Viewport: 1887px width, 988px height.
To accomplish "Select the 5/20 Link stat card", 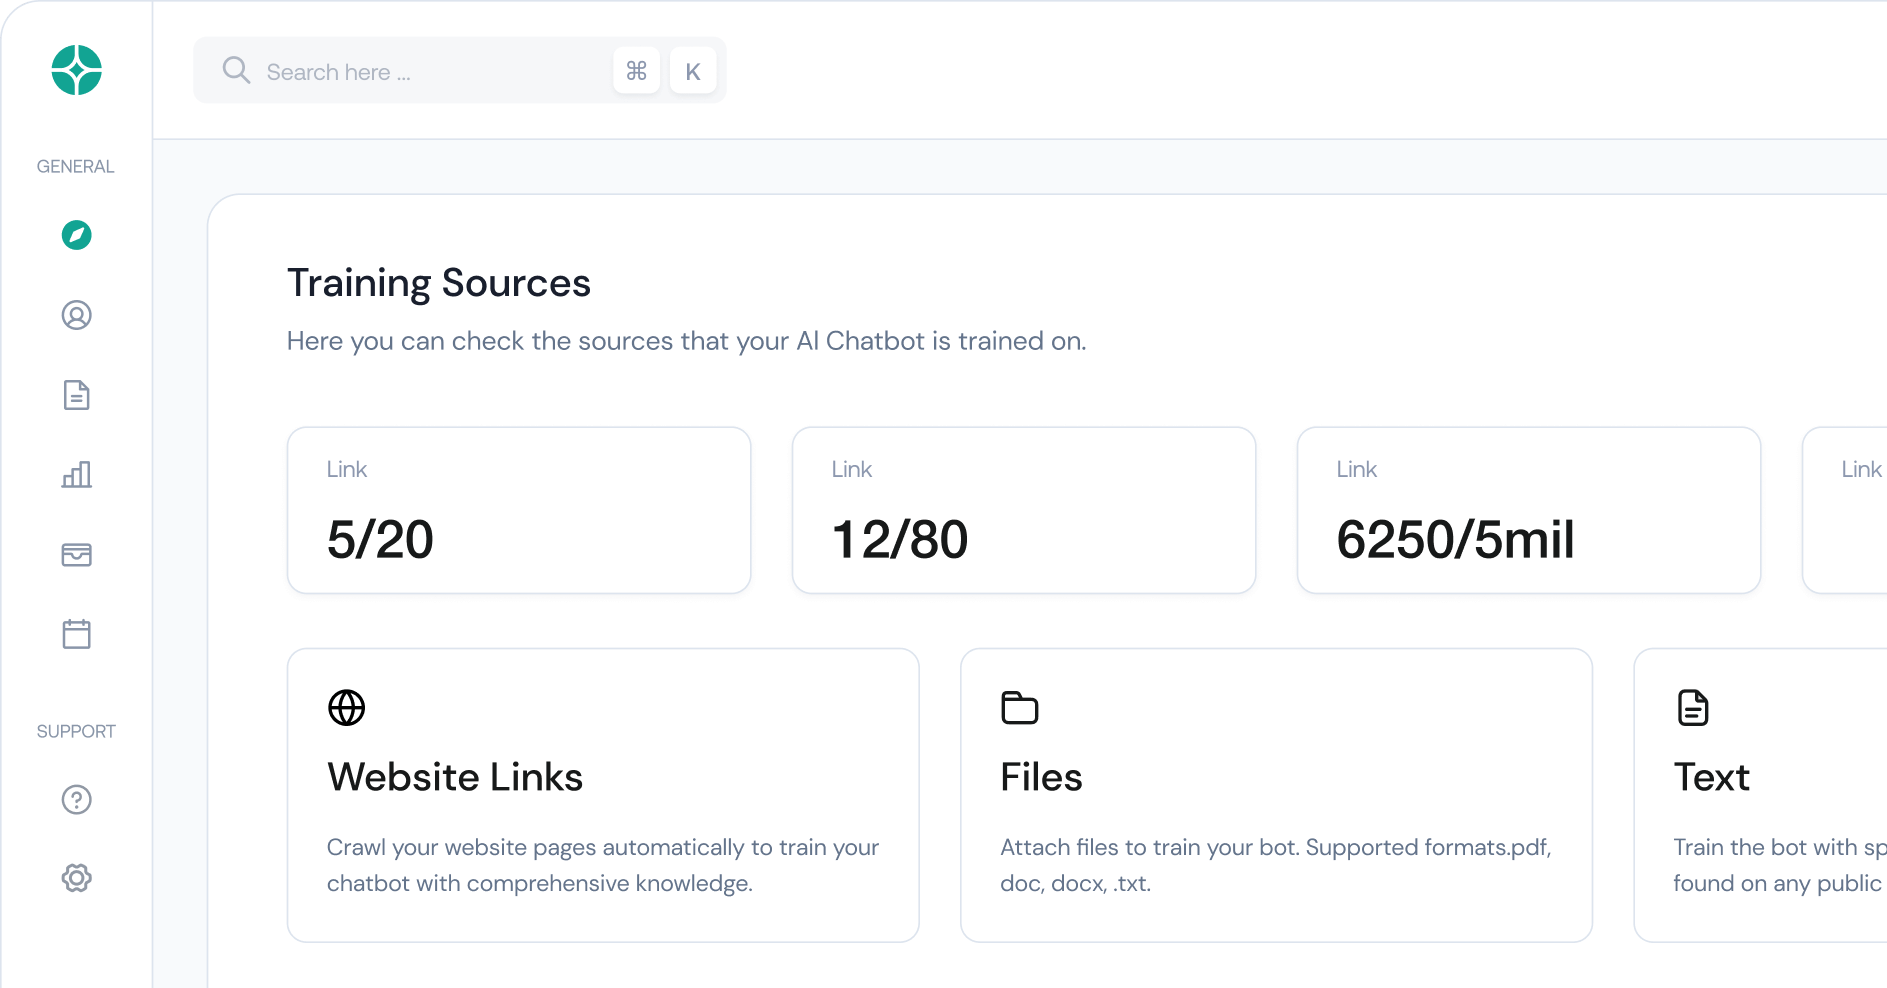I will point(518,510).
